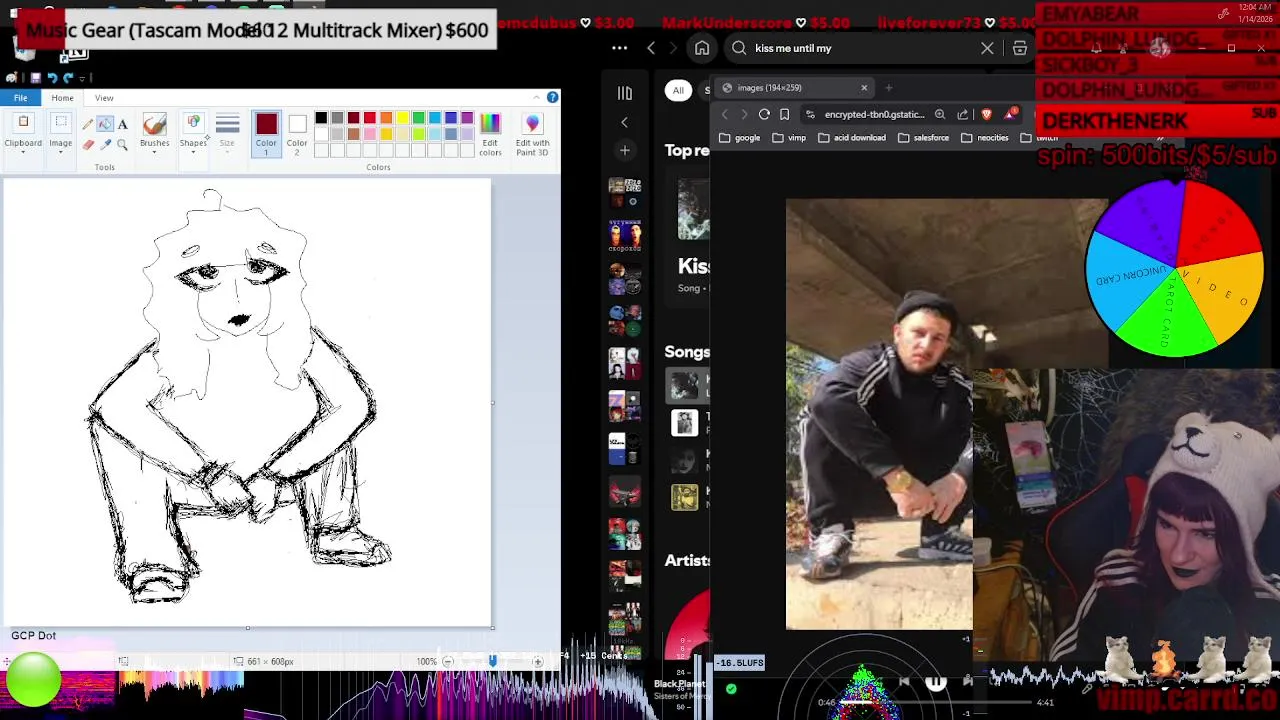Click the Undo arrow in Paint
Viewport: 1280px width, 720px height.
pyautogui.click(x=52, y=78)
